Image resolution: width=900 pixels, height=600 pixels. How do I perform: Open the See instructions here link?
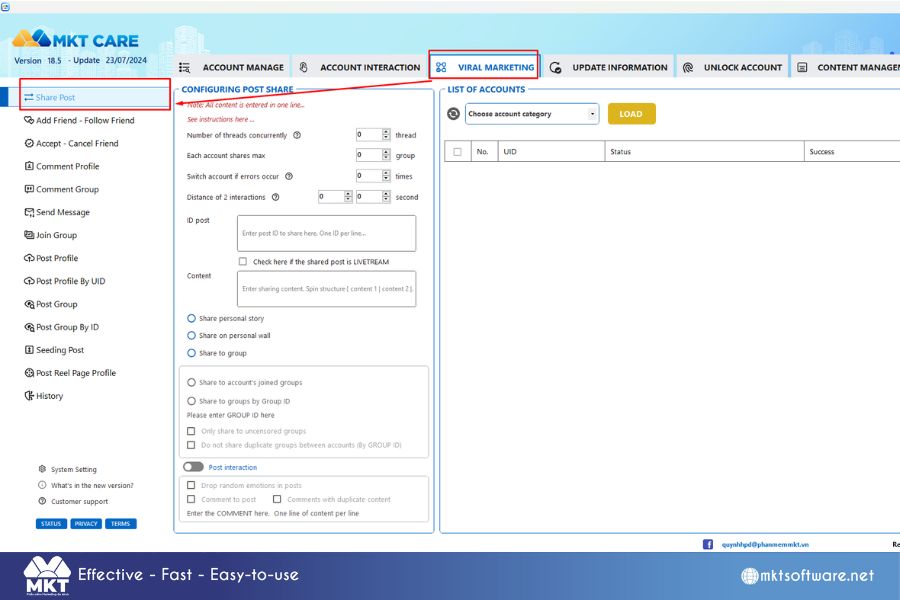coord(220,119)
